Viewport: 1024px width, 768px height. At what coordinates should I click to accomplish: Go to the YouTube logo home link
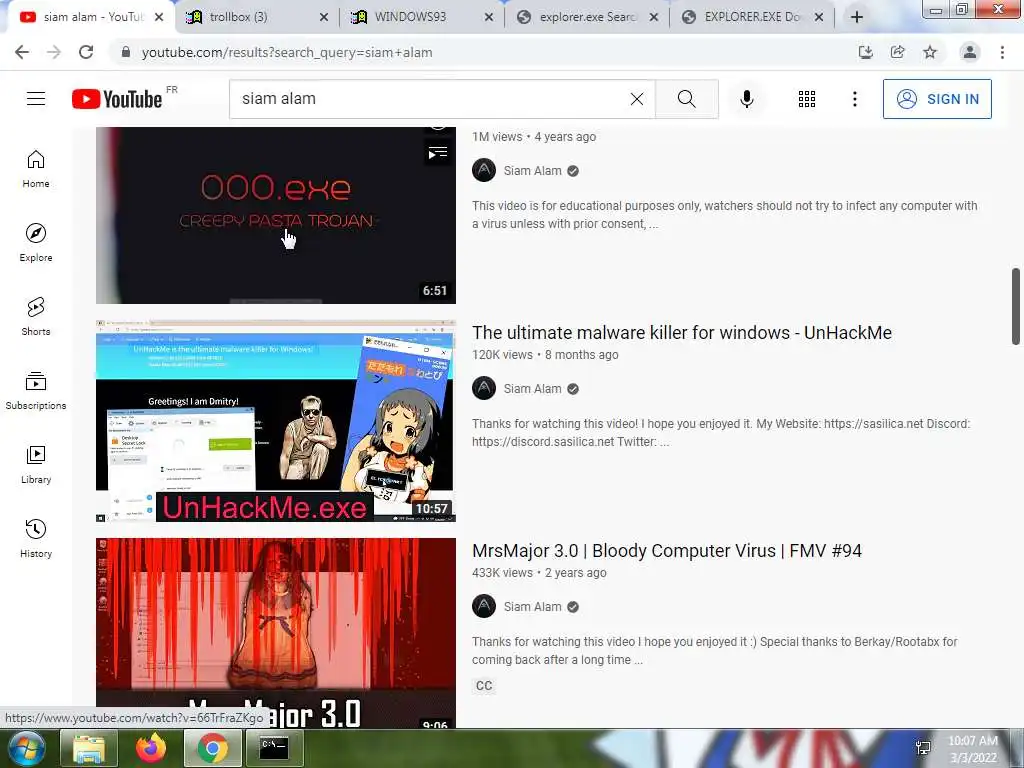(117, 99)
